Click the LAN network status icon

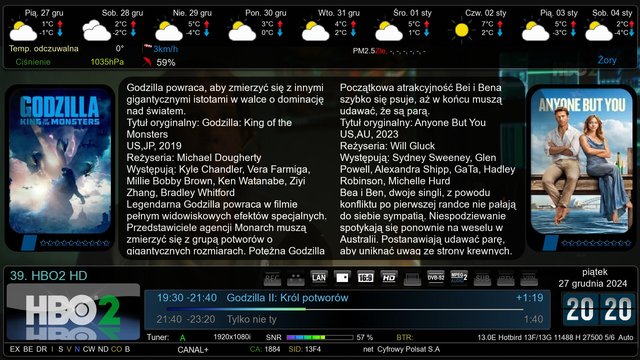[x=319, y=278]
